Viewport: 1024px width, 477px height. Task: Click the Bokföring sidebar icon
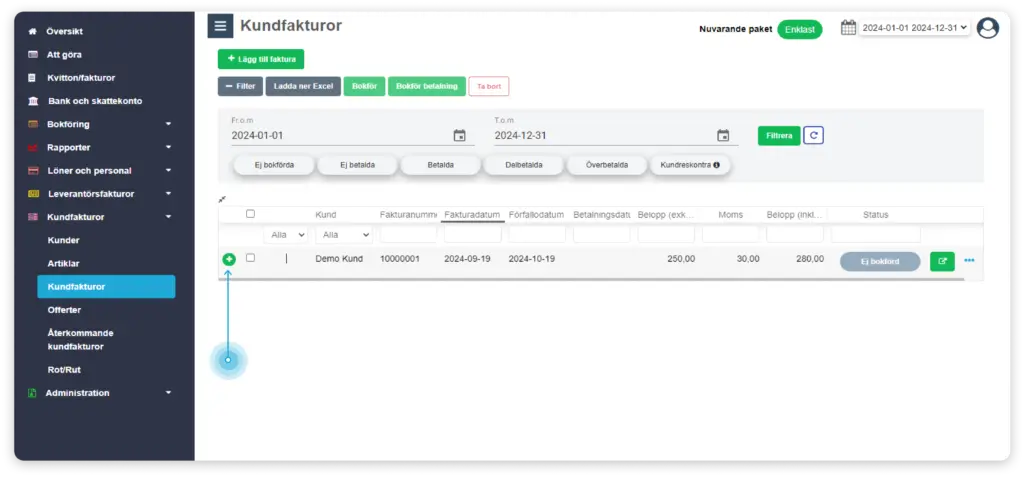point(33,124)
